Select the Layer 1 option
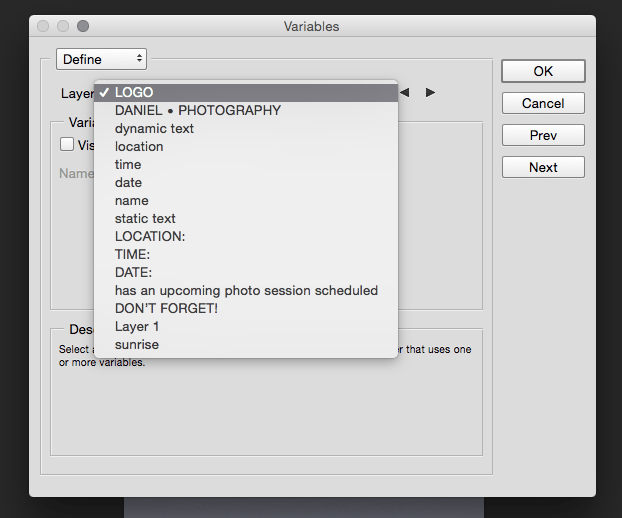622x518 pixels. [137, 327]
